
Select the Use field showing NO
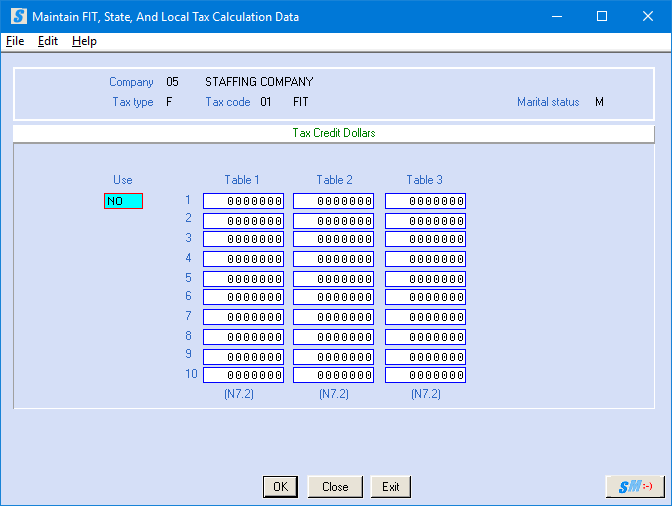[123, 201]
